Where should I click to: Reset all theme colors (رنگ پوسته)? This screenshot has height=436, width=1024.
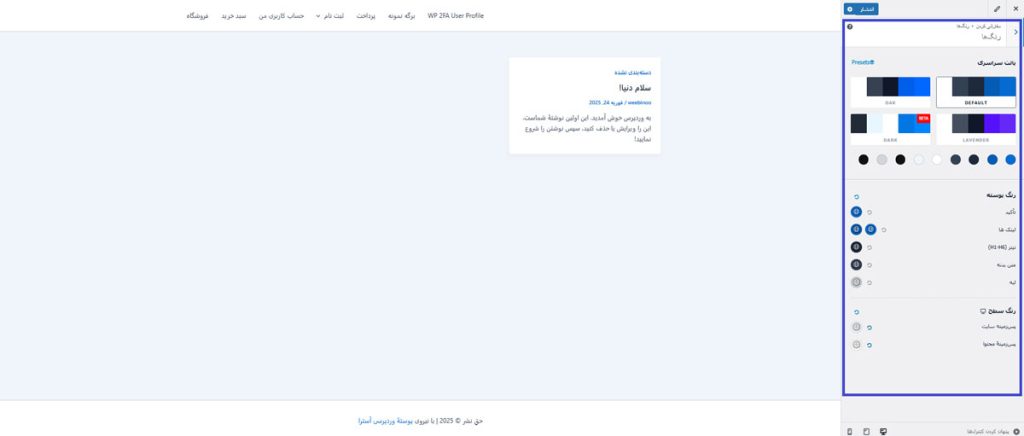[x=856, y=196]
